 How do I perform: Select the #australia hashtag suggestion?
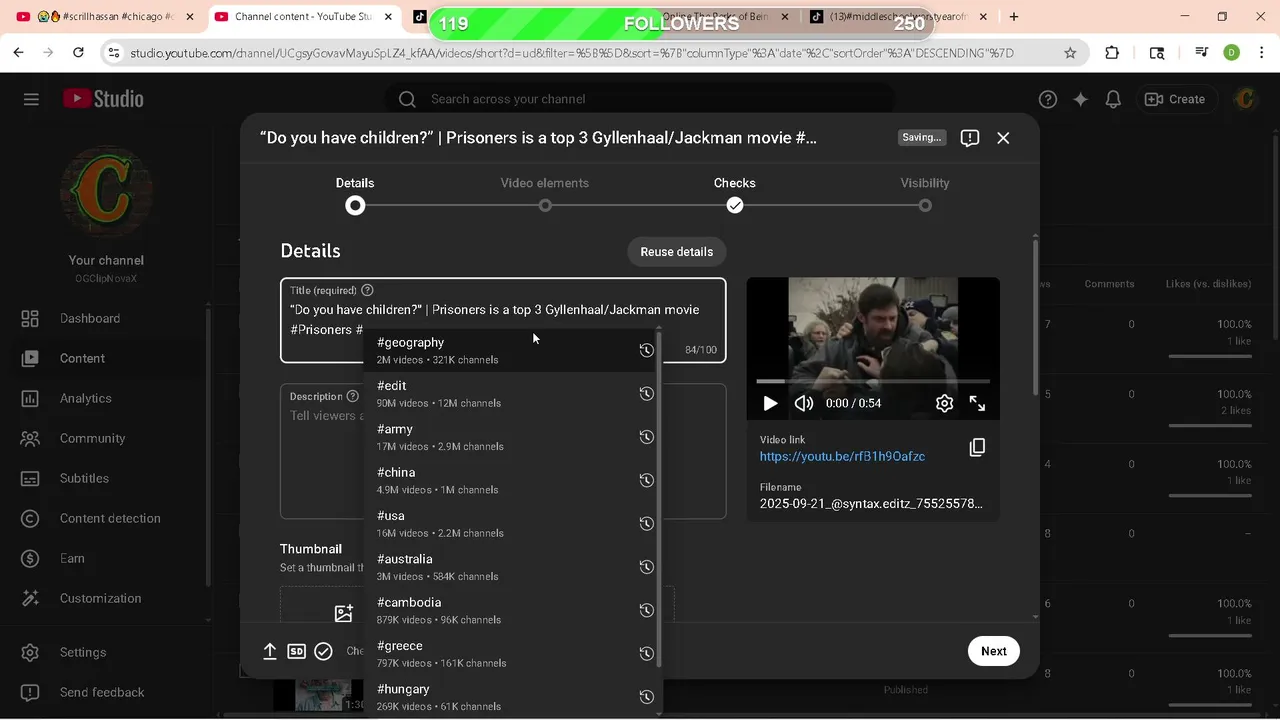click(511, 567)
